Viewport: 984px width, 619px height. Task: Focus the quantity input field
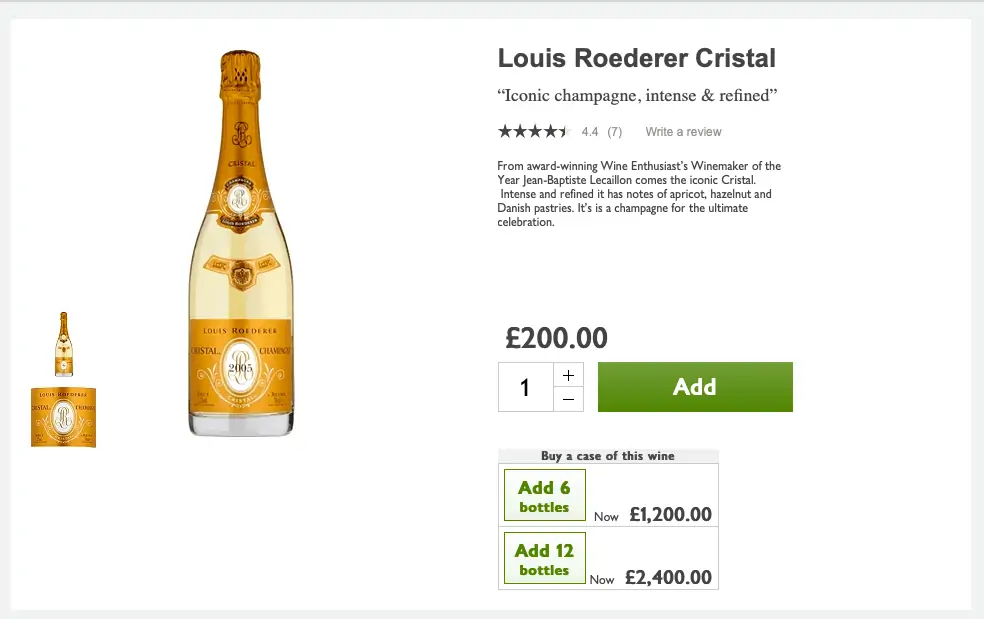tap(525, 387)
